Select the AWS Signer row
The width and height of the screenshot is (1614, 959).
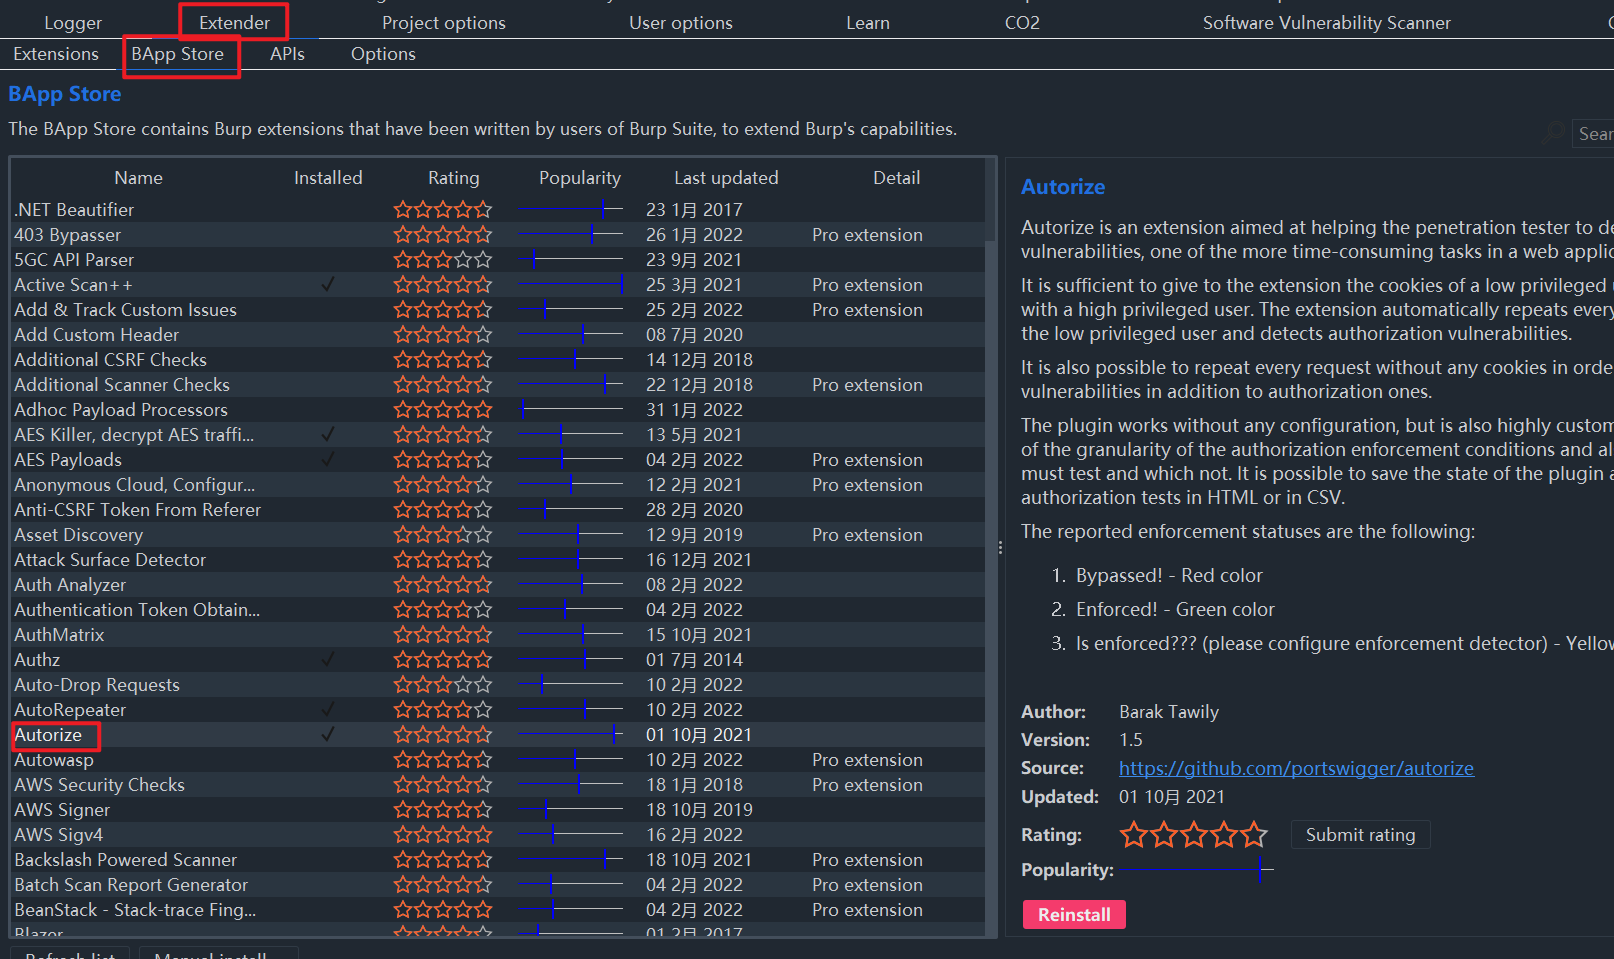[x=497, y=809]
